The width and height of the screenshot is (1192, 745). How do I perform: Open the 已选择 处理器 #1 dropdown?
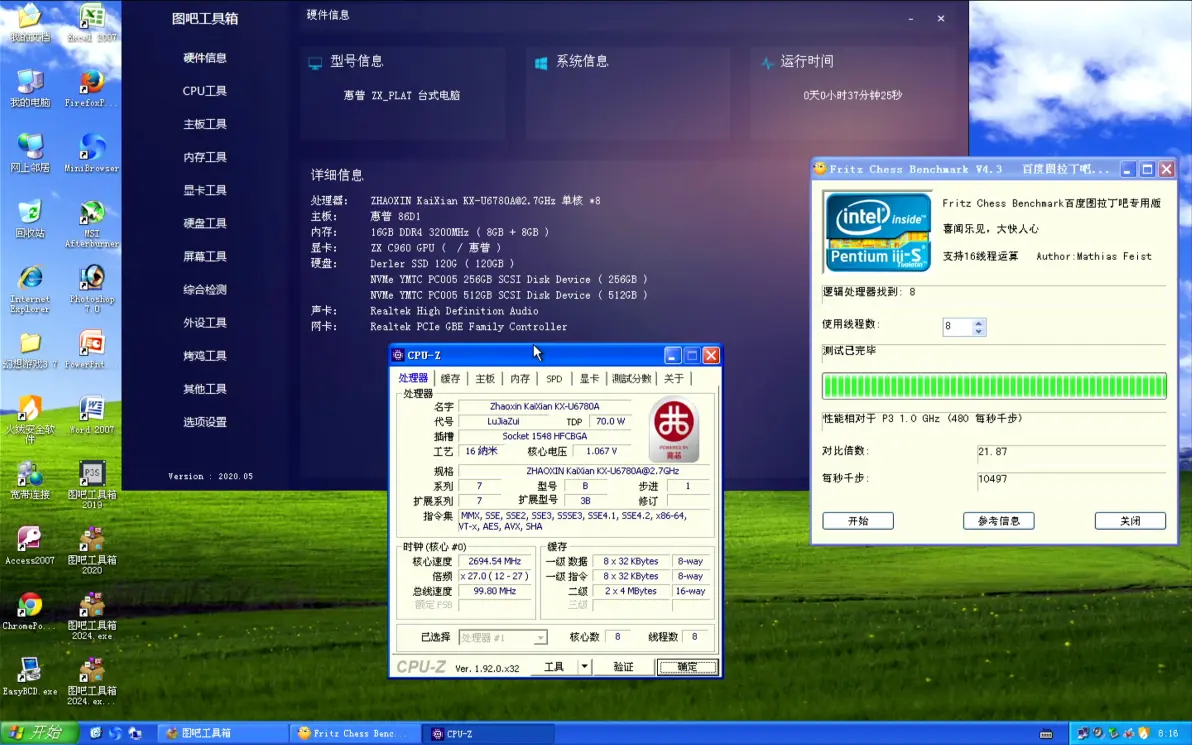[502, 638]
